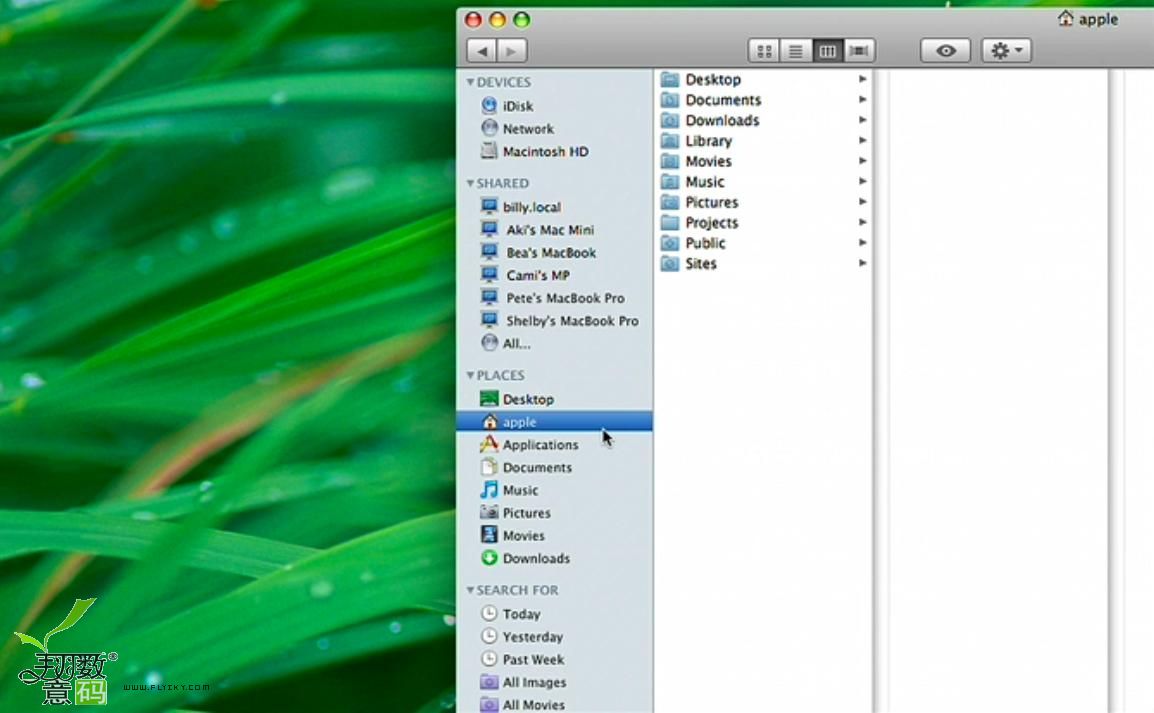Open Quick Look with the eye button
The image size is (1154, 713).
pos(946,51)
